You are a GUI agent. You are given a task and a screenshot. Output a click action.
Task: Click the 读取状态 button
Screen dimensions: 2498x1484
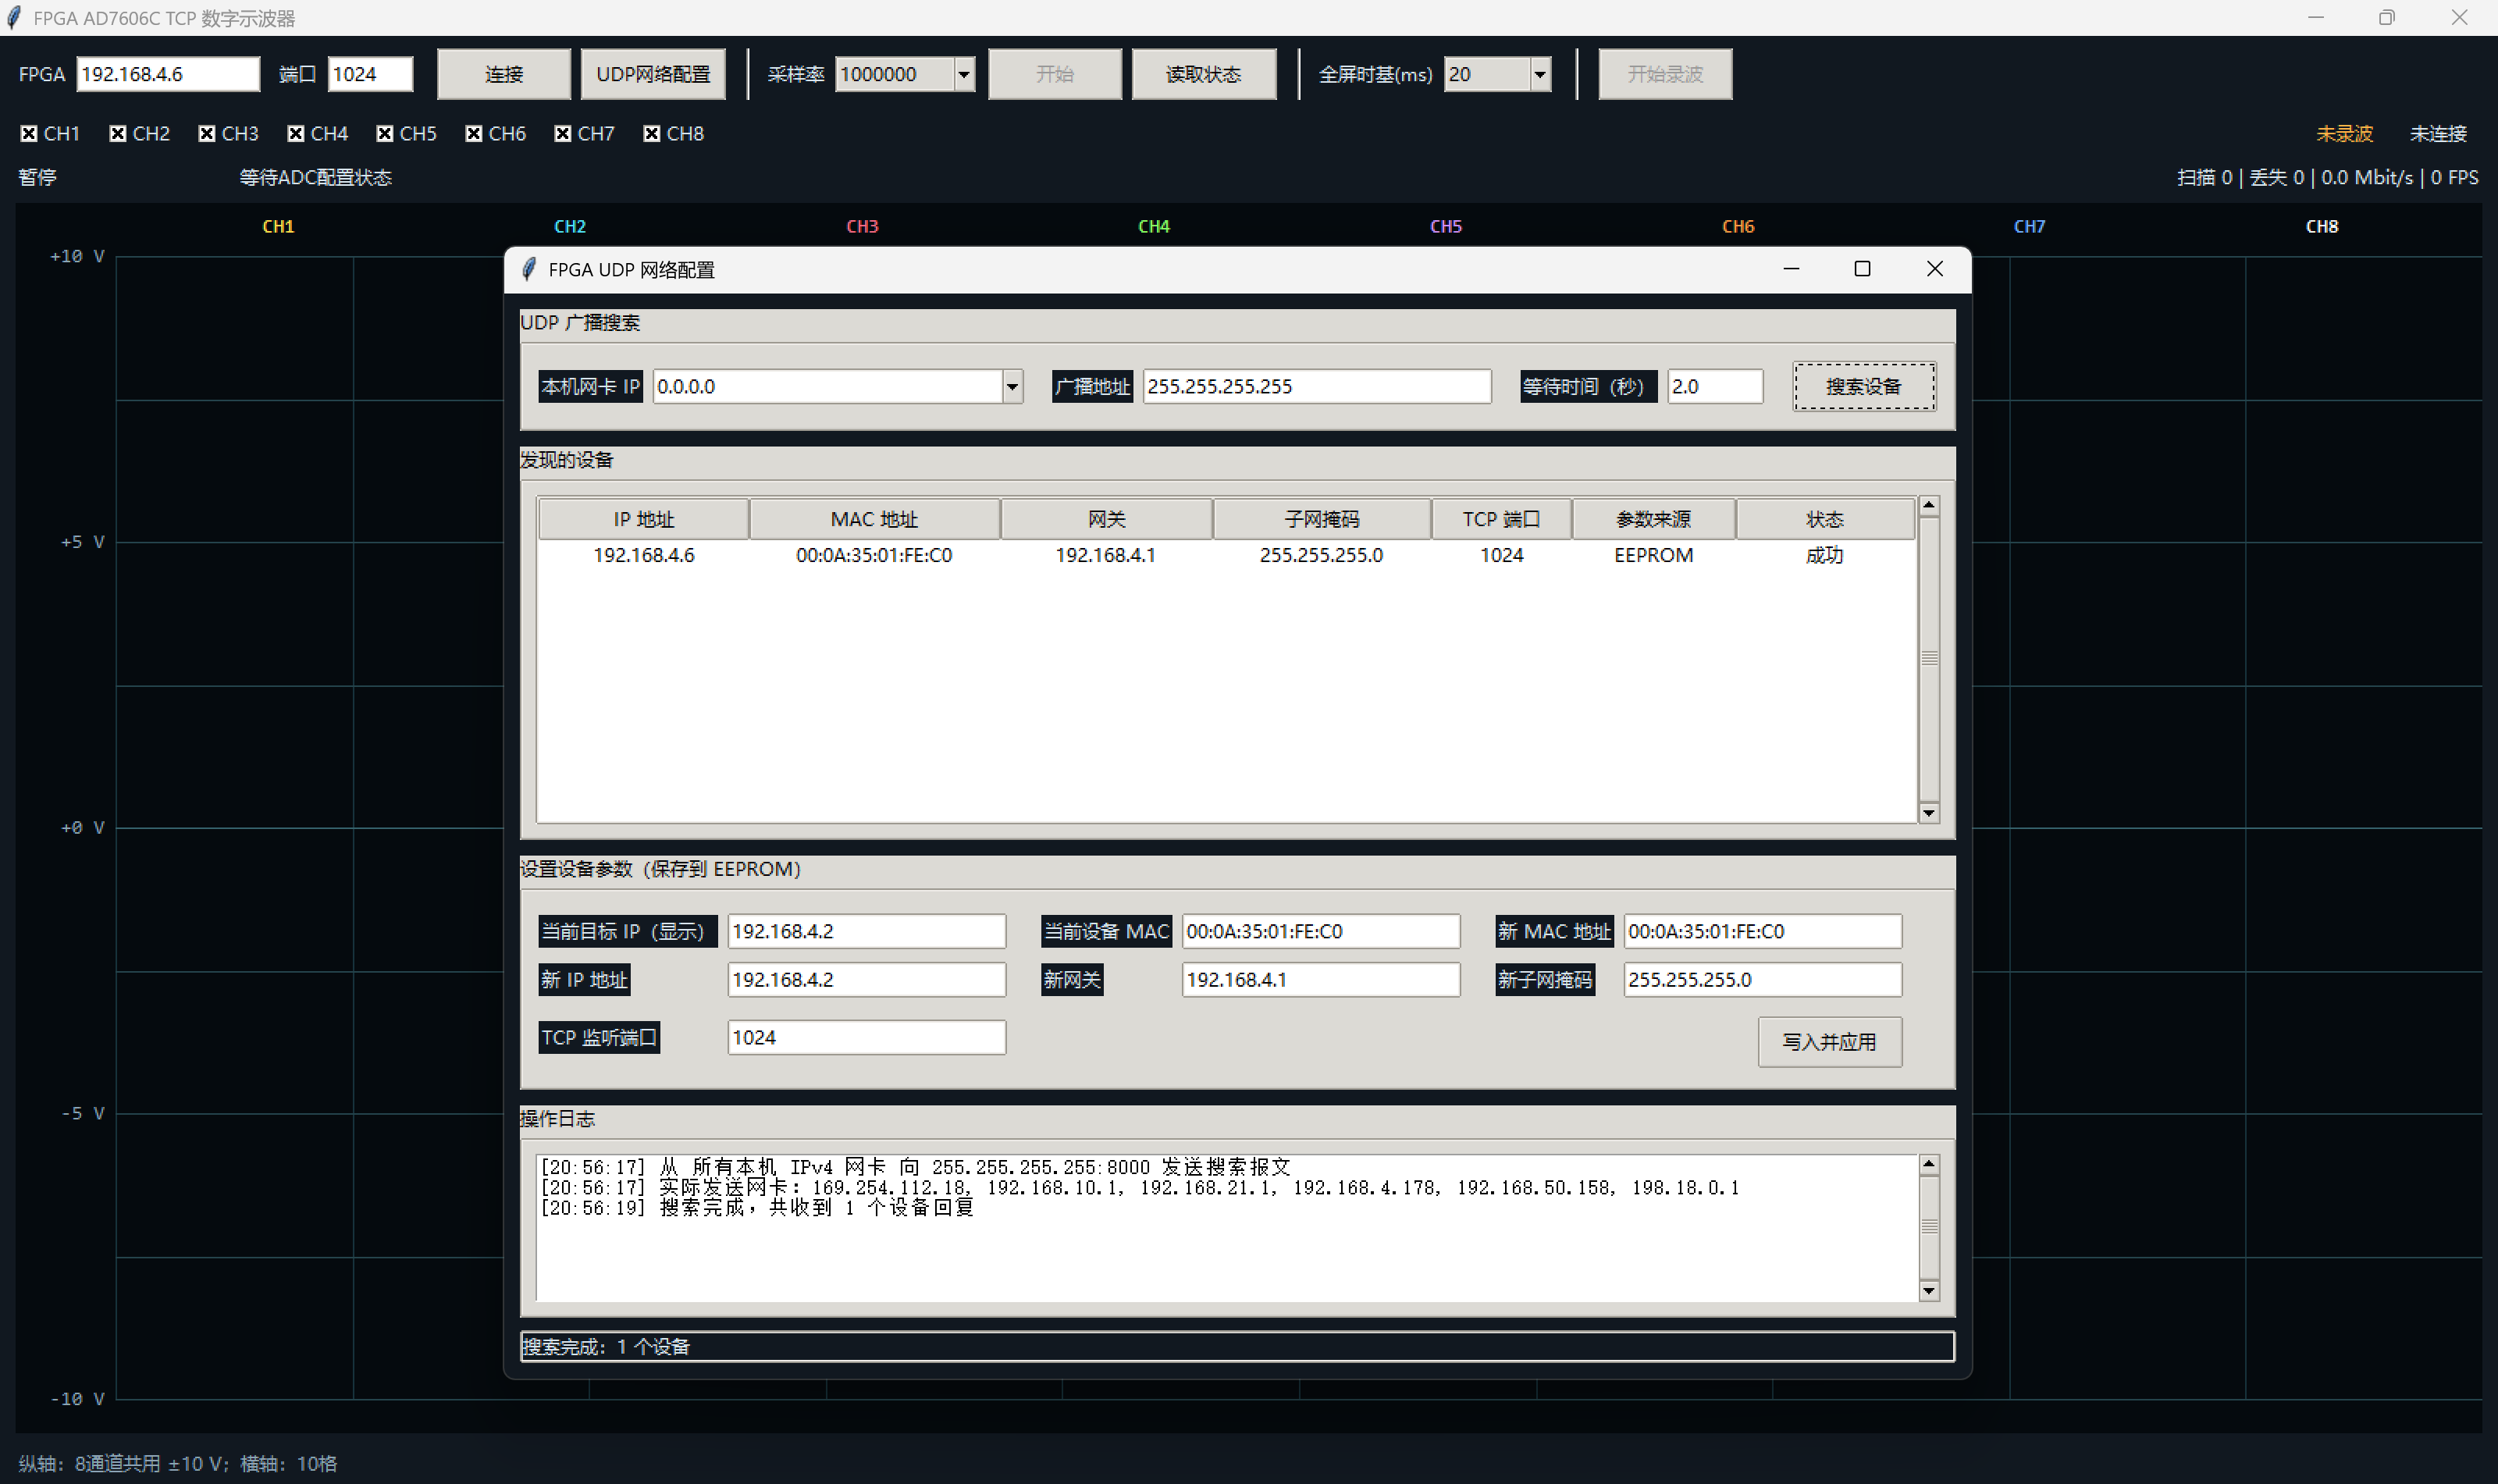coord(1204,74)
